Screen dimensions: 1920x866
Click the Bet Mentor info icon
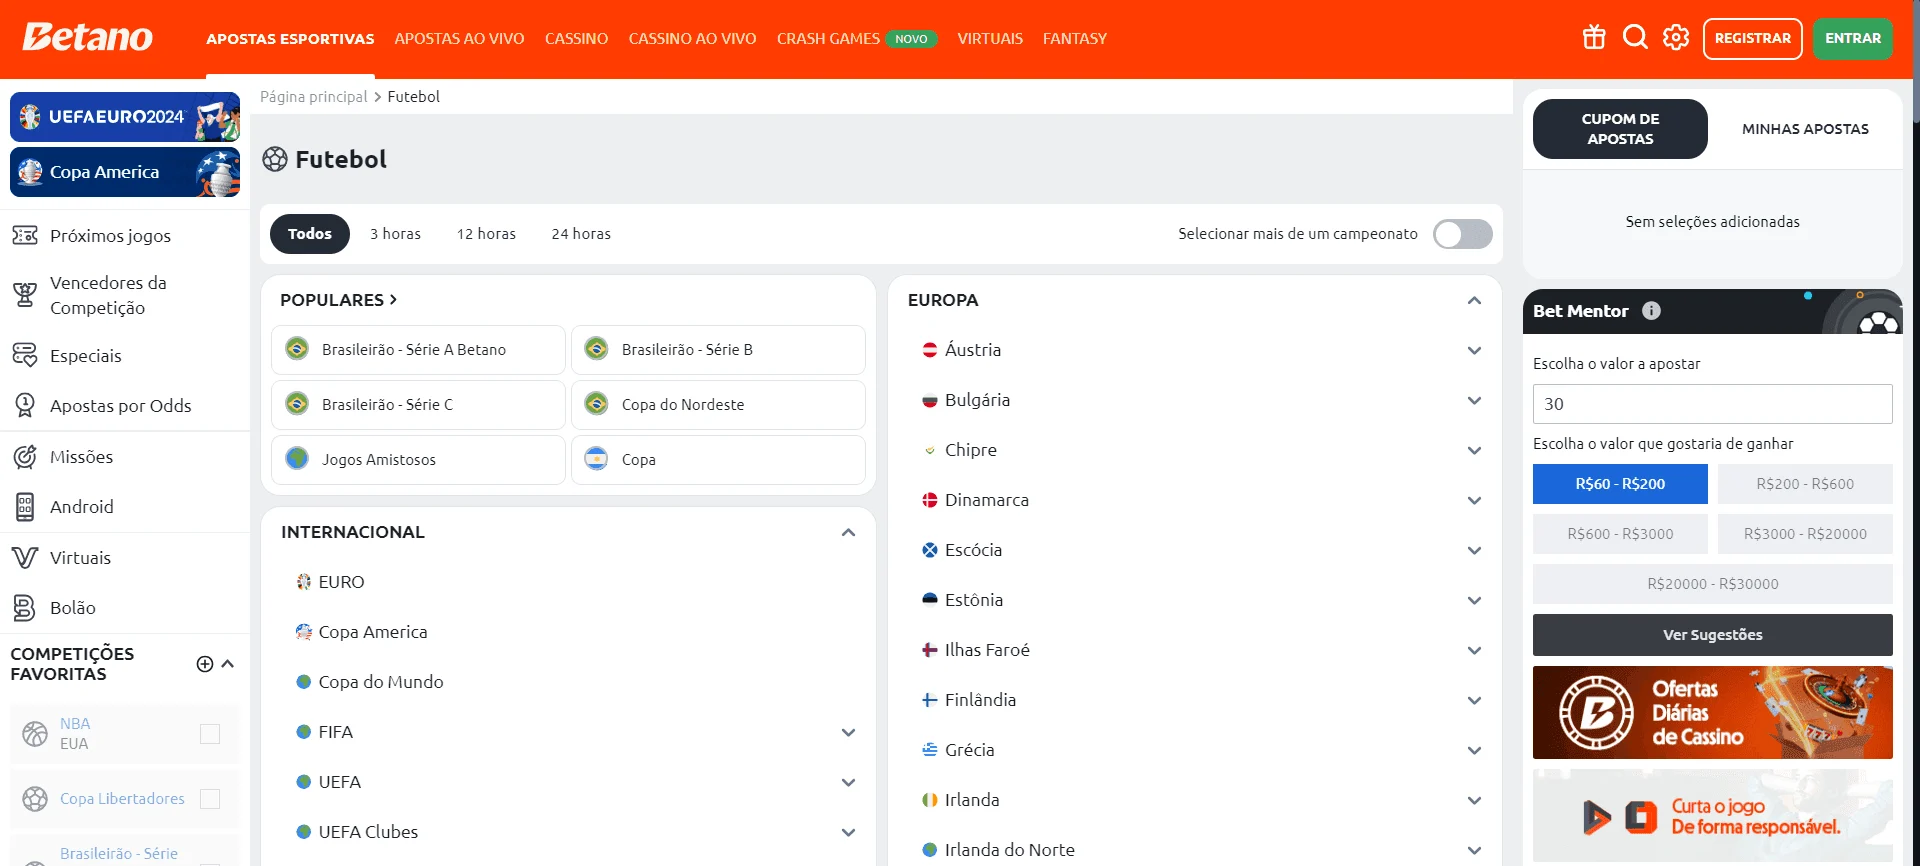click(x=1651, y=311)
